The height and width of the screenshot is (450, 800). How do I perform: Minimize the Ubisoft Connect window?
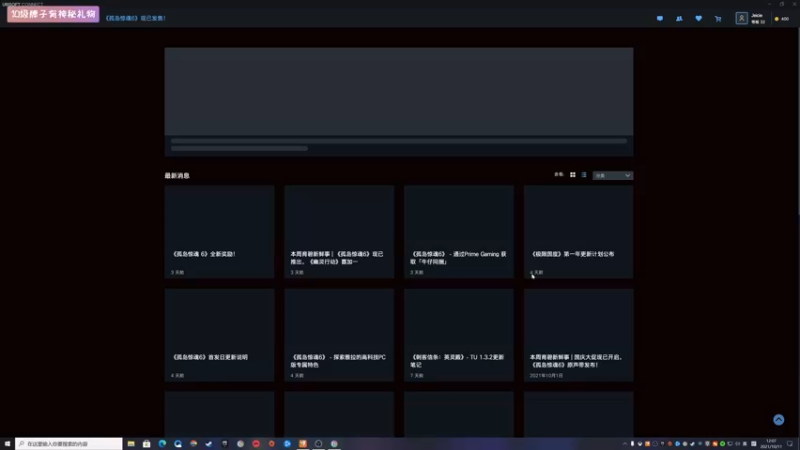[769, 4]
